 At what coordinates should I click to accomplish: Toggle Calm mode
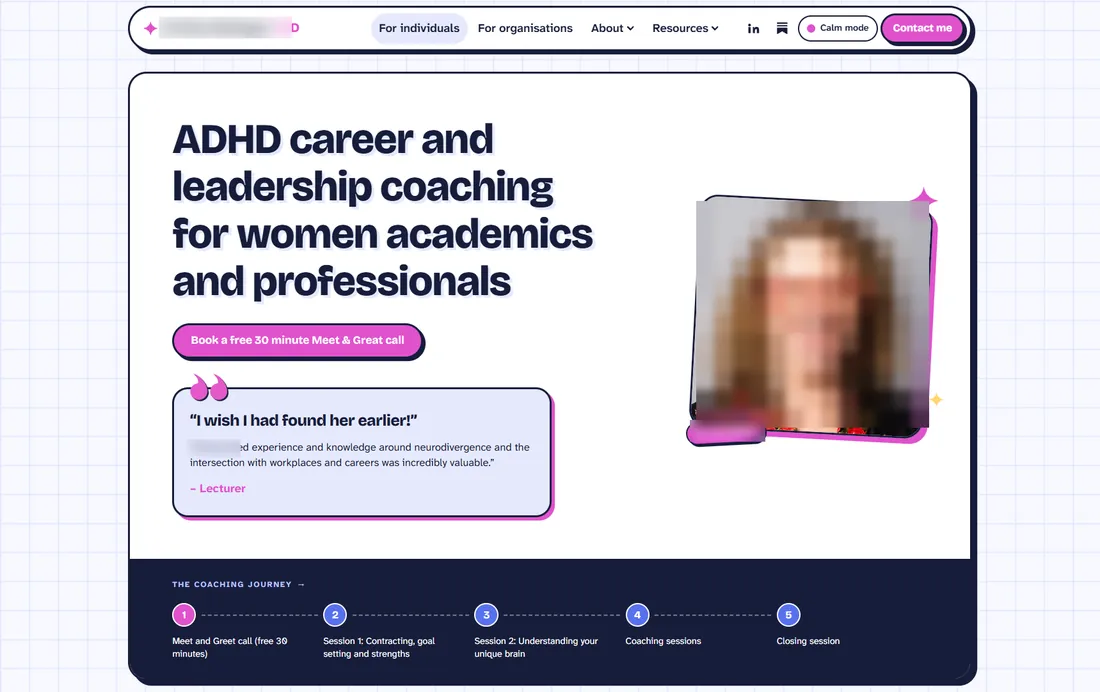click(x=838, y=28)
